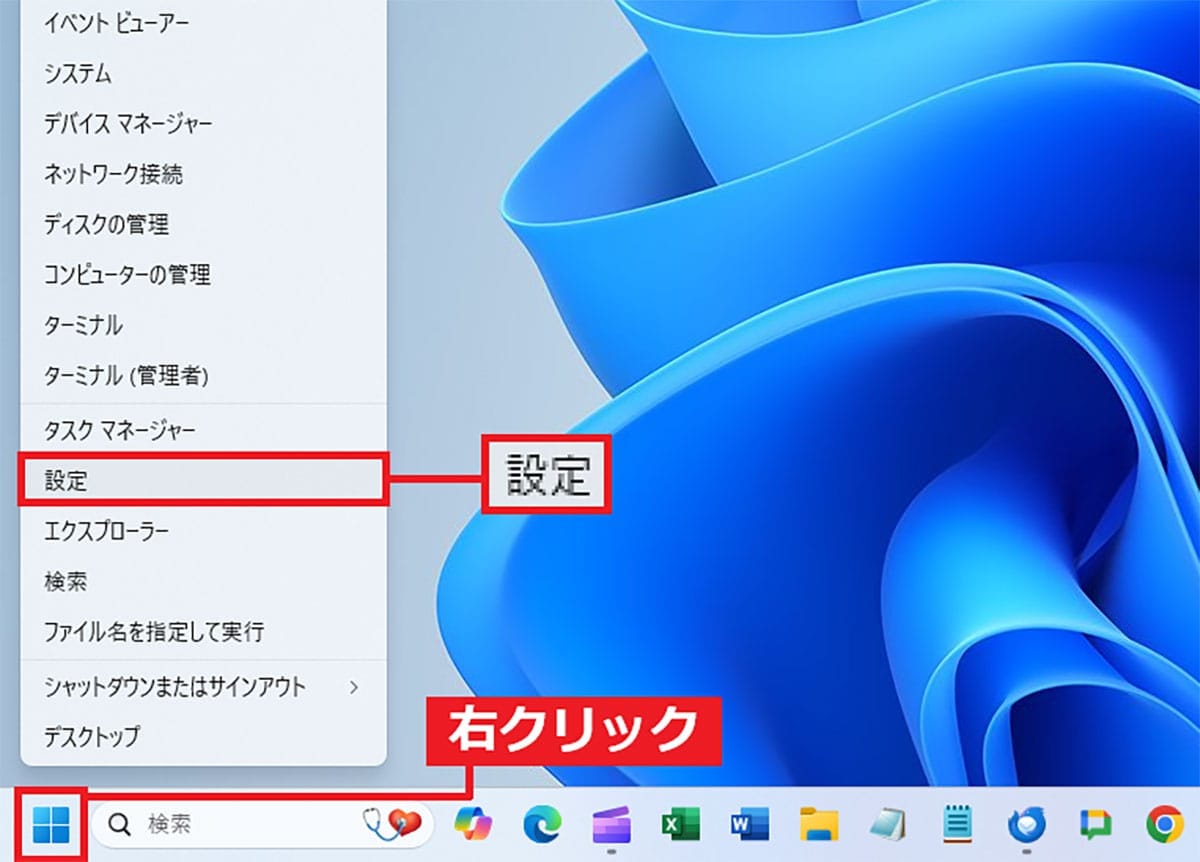Image resolution: width=1200 pixels, height=862 pixels.
Task: Open Thunderbird mail from the taskbar
Action: (1026, 824)
